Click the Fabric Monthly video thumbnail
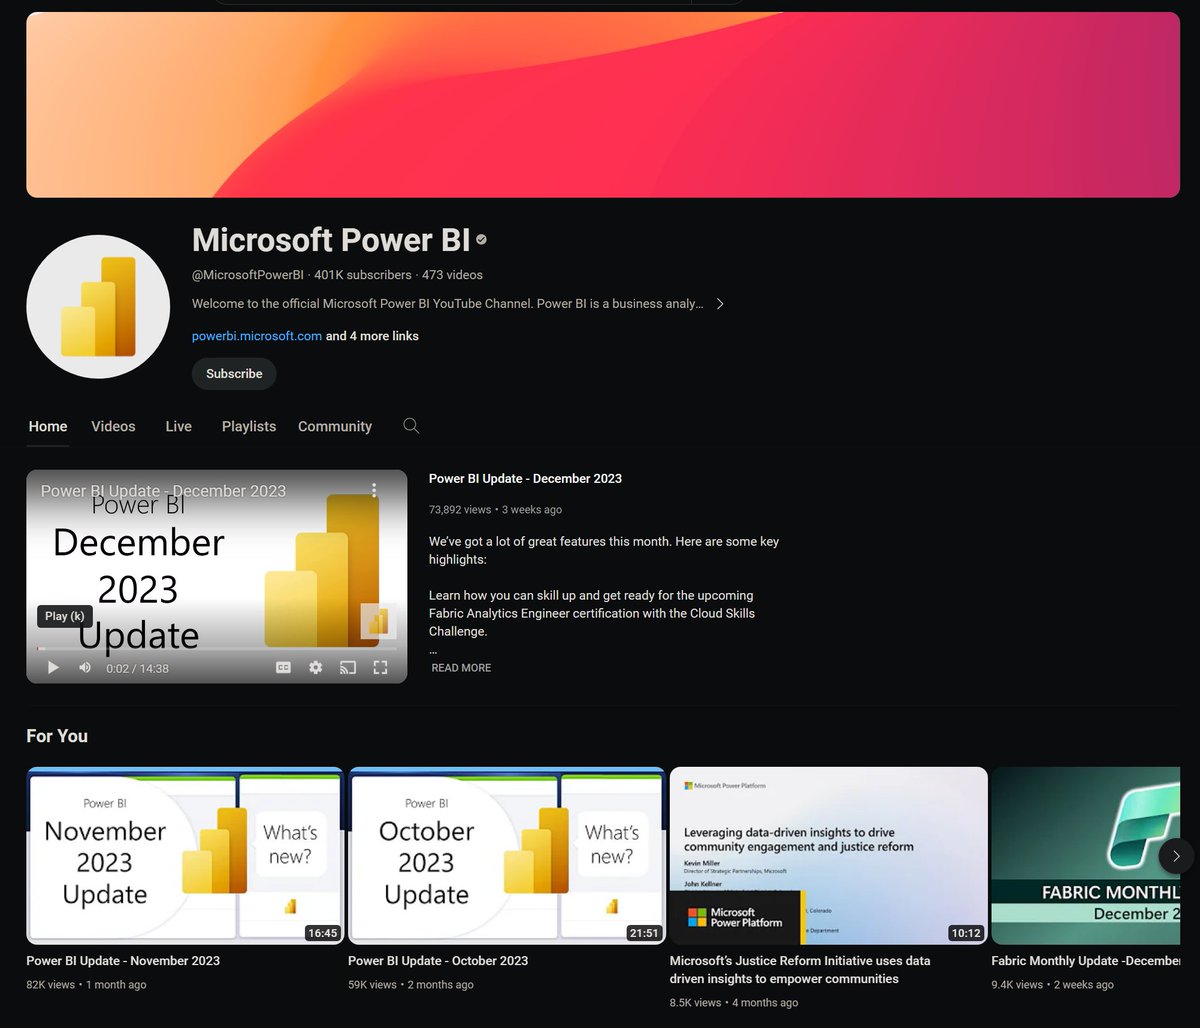The height and width of the screenshot is (1028, 1200). (x=1086, y=856)
